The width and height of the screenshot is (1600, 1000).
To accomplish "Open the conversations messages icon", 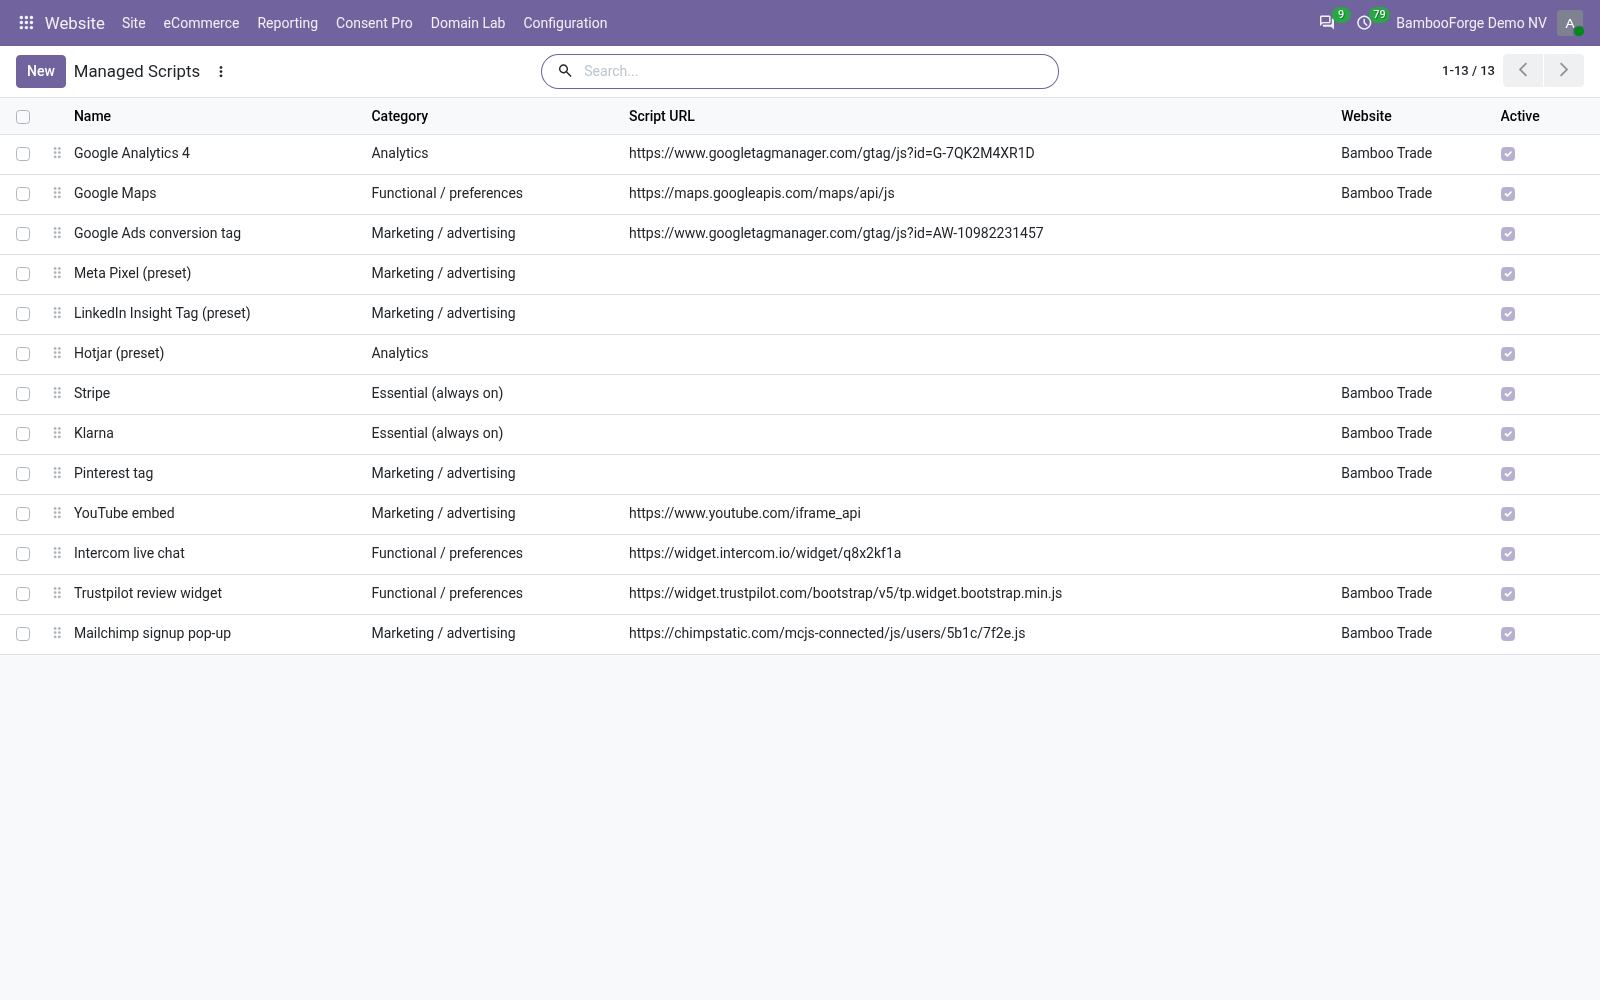I will 1327,23.
